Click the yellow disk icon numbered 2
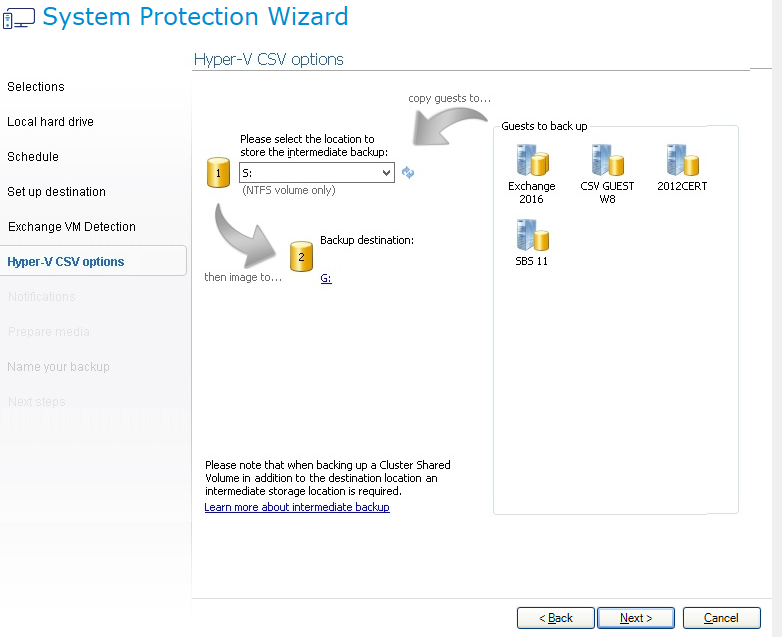 point(301,257)
